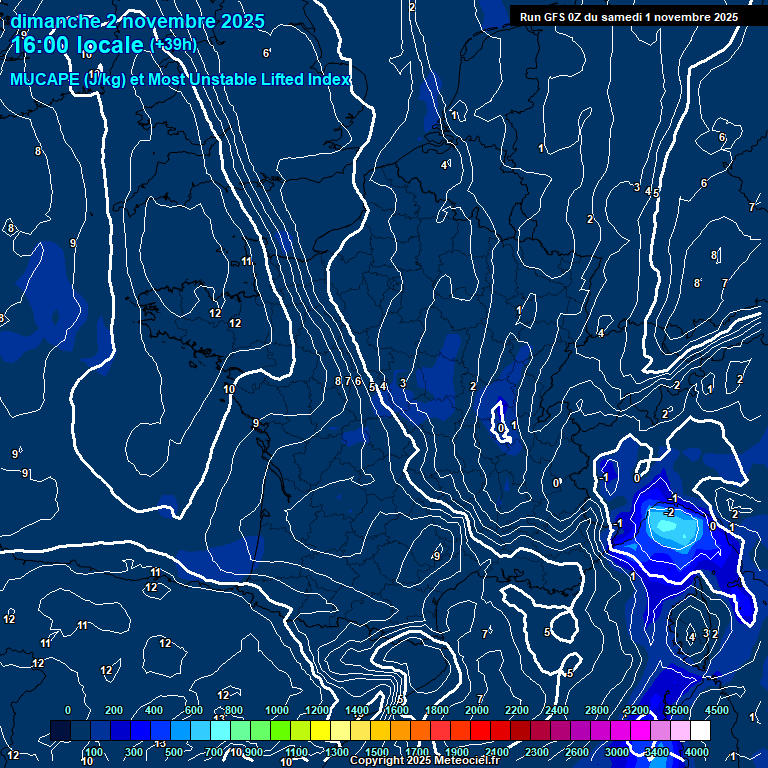Click the 'MUCAPE (J/kg) et Most Unstable Lifted Index' caption
This screenshot has width=768, height=768.
tap(180, 79)
